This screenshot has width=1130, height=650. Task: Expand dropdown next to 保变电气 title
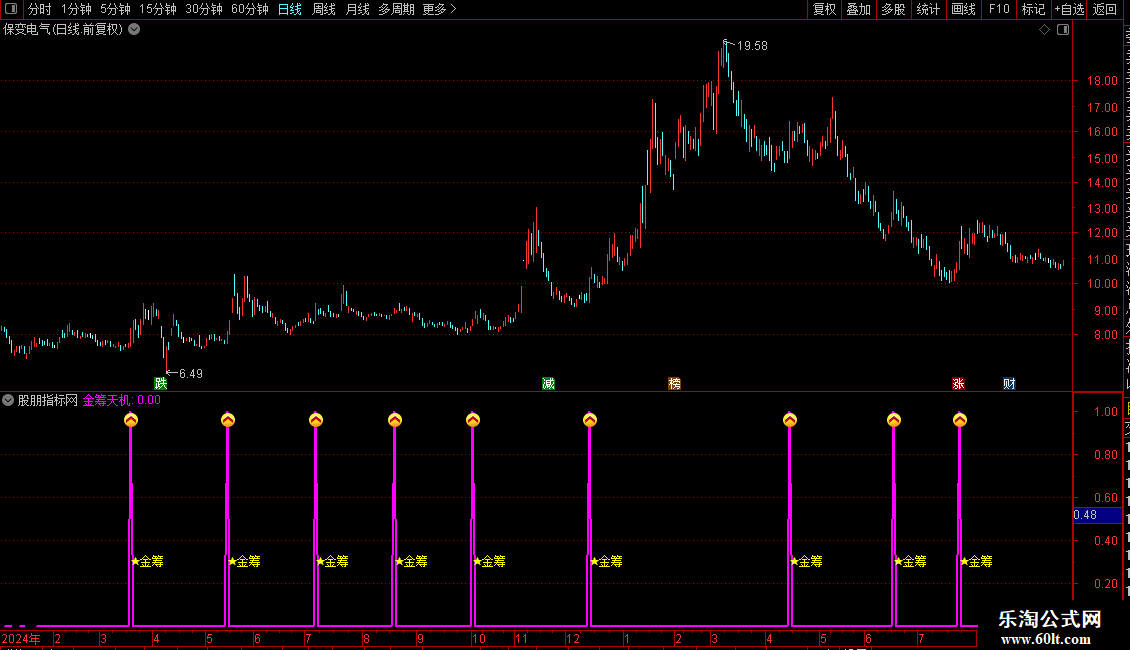click(134, 30)
